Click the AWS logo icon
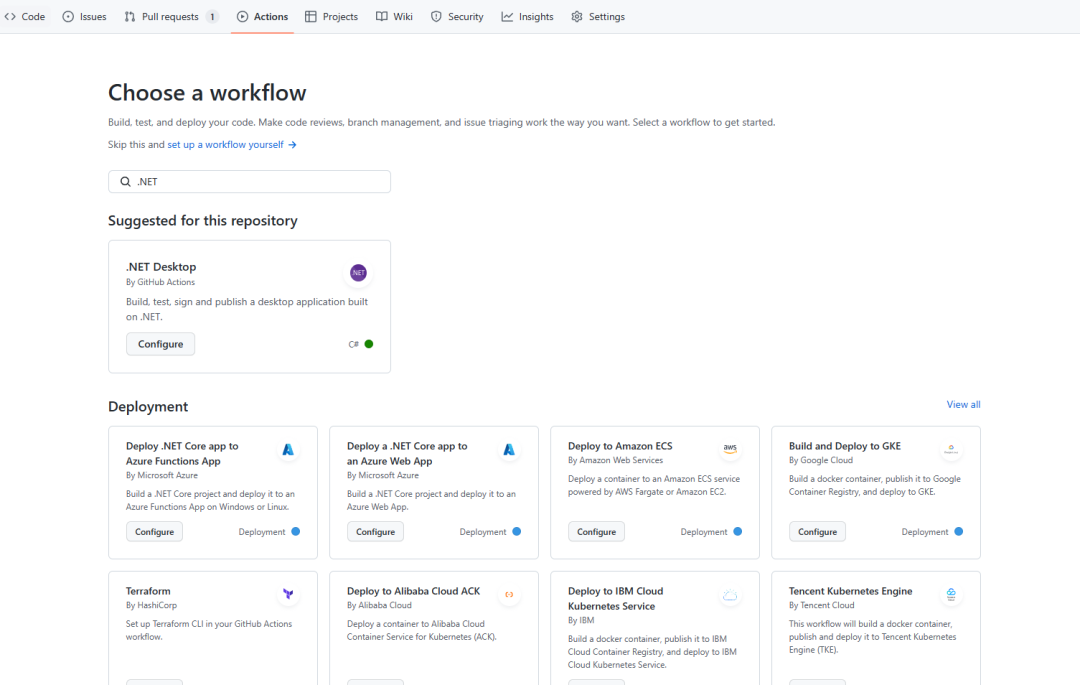Screen dimensions: 1080x685 pos(730,448)
